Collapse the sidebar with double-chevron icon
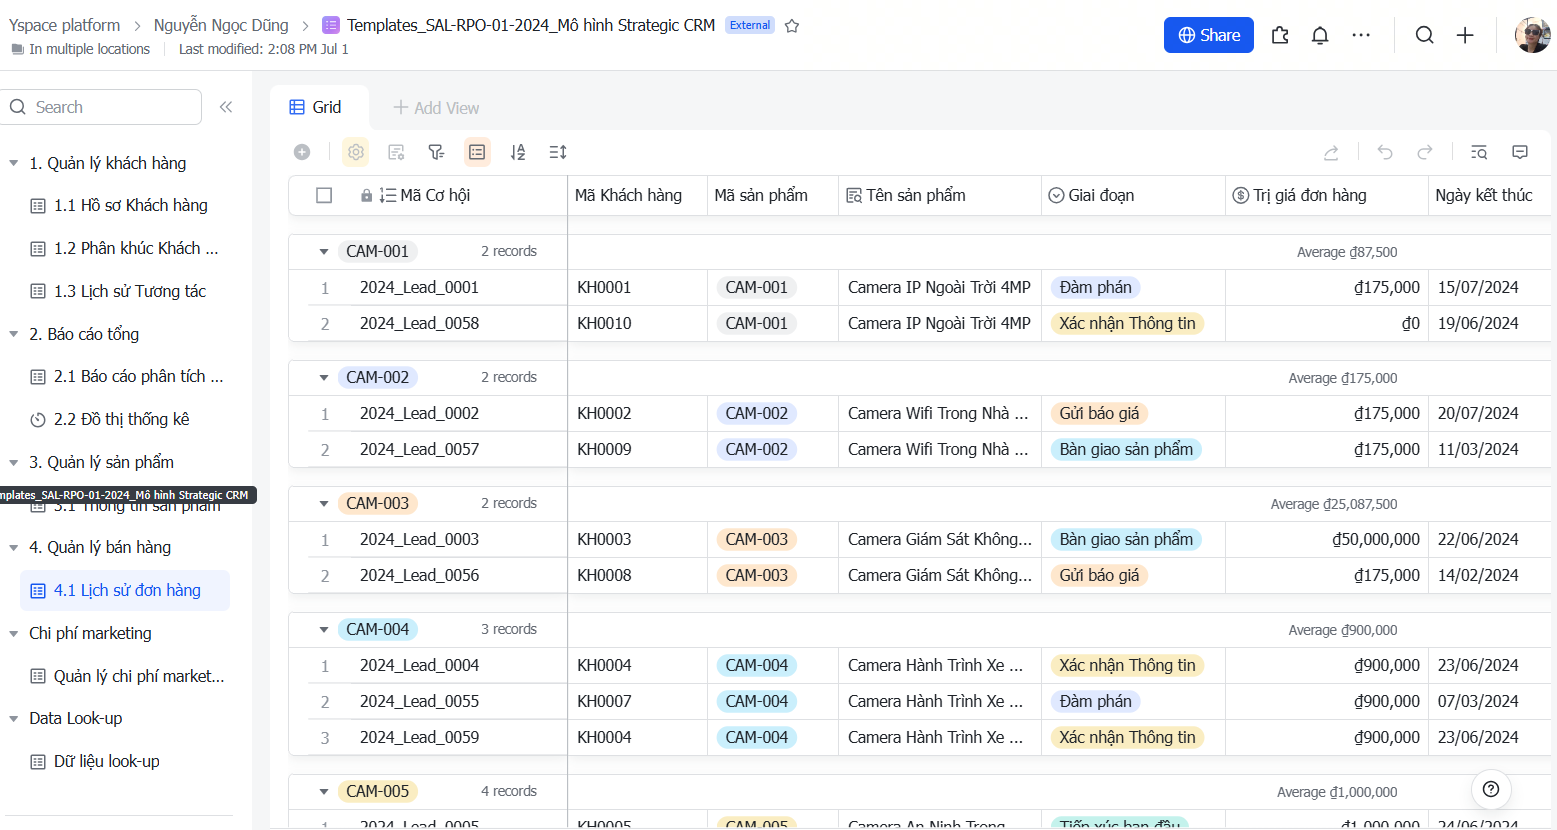 [x=226, y=107]
